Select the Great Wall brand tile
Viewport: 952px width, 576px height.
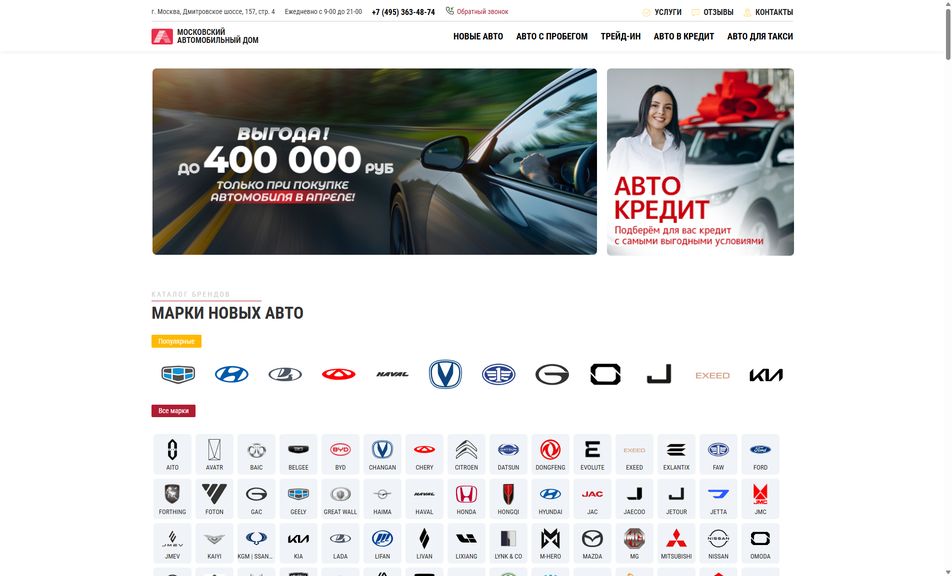click(340, 498)
